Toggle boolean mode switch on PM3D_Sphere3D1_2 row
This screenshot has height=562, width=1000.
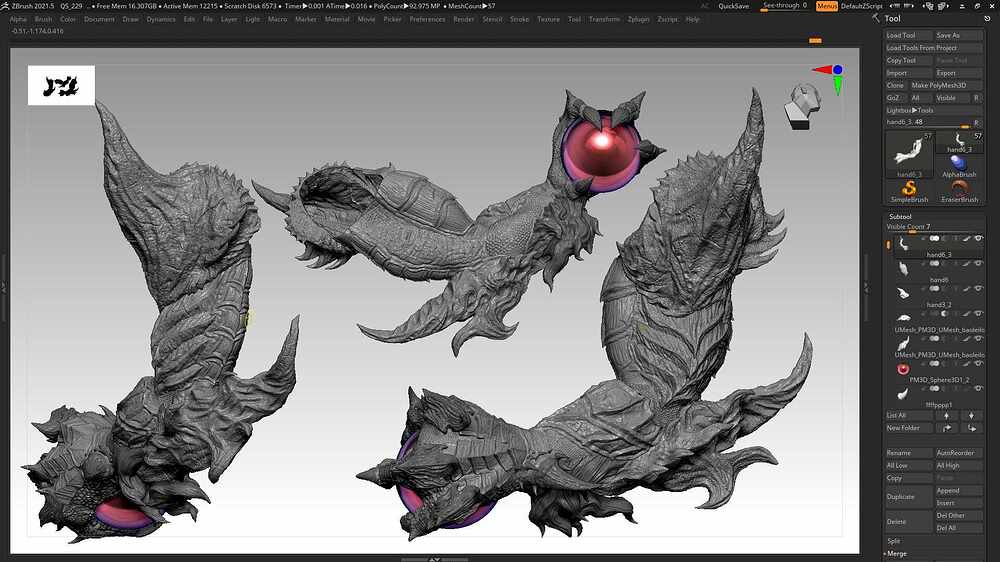pos(934,364)
